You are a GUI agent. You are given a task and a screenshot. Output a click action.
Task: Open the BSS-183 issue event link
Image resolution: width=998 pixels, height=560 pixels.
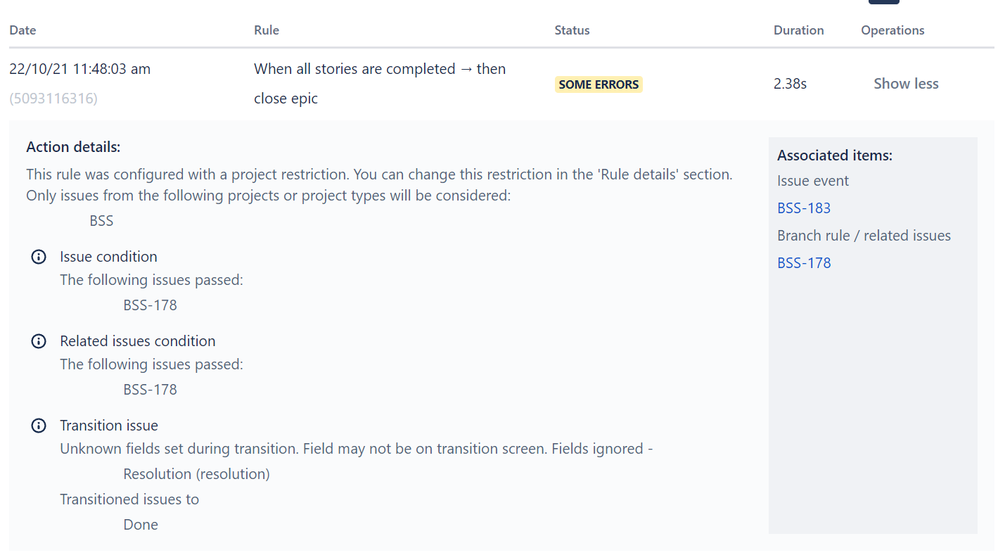pos(804,208)
